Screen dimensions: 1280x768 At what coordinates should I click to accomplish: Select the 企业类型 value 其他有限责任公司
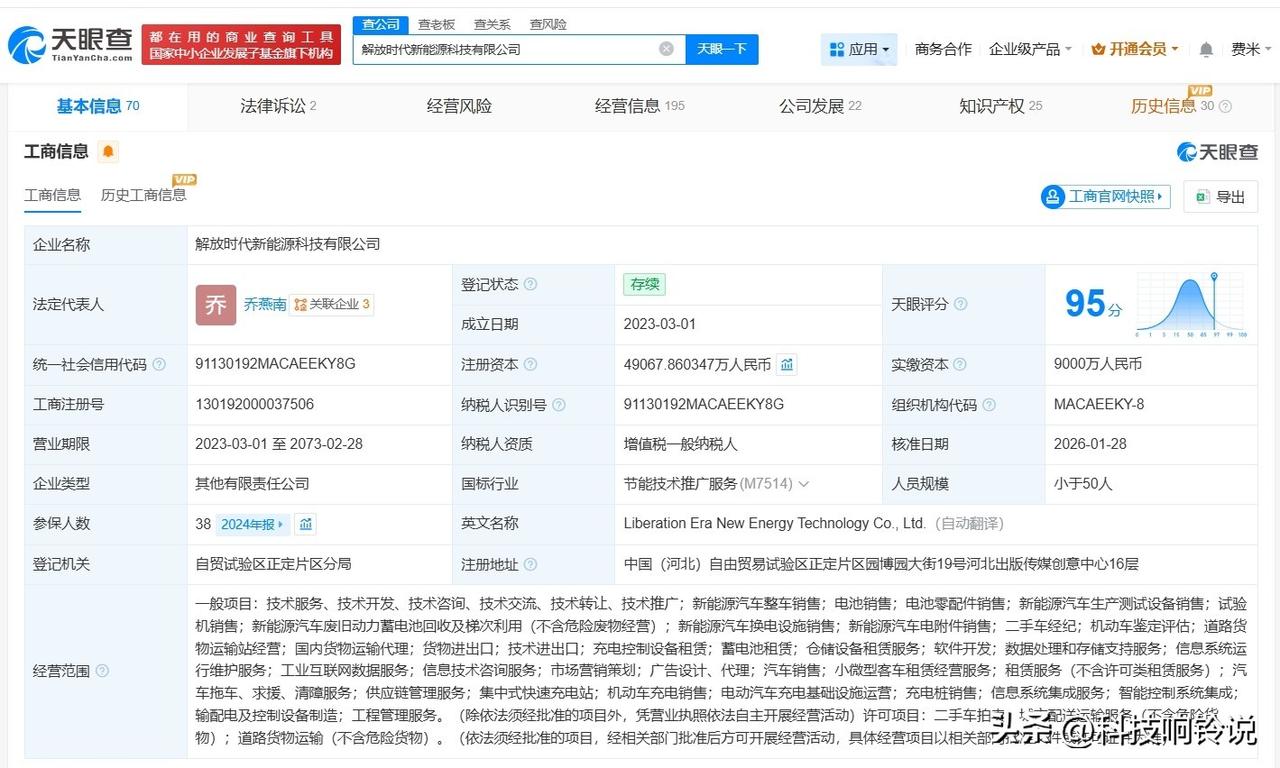[253, 484]
